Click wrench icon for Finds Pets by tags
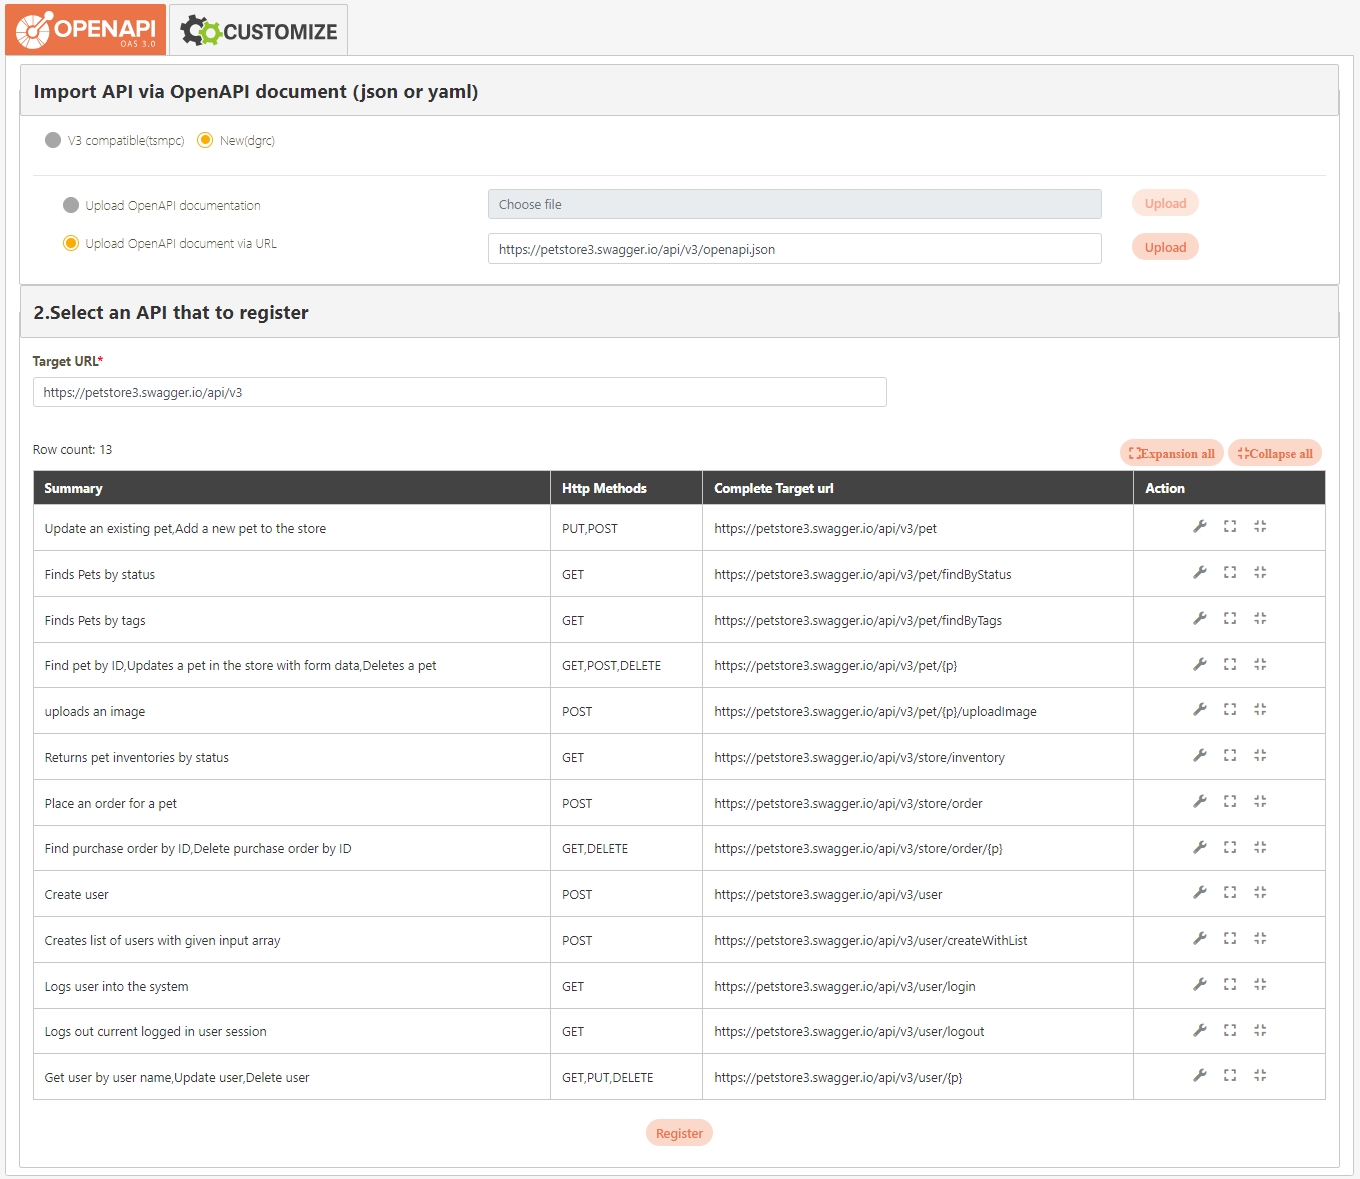Image resolution: width=1360 pixels, height=1179 pixels. 1199,618
